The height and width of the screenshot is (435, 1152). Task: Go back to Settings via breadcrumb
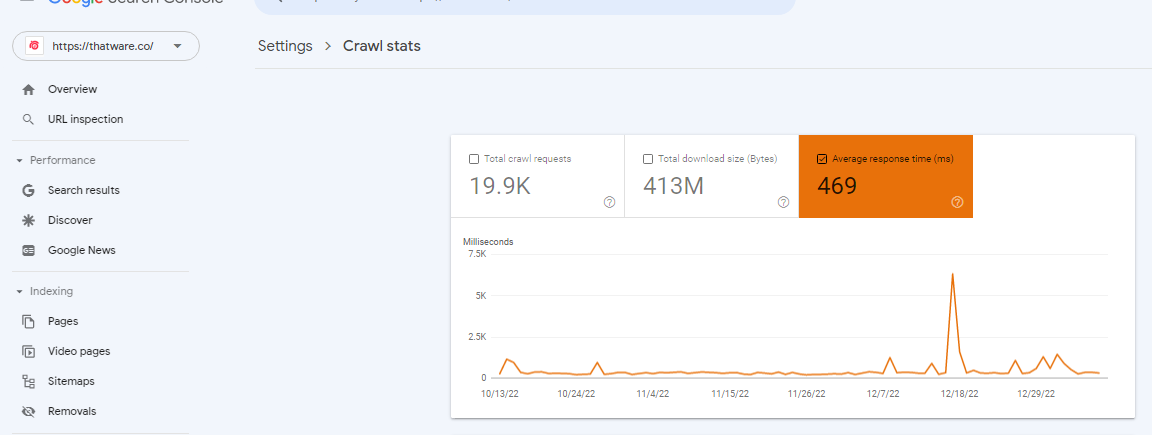tap(285, 46)
